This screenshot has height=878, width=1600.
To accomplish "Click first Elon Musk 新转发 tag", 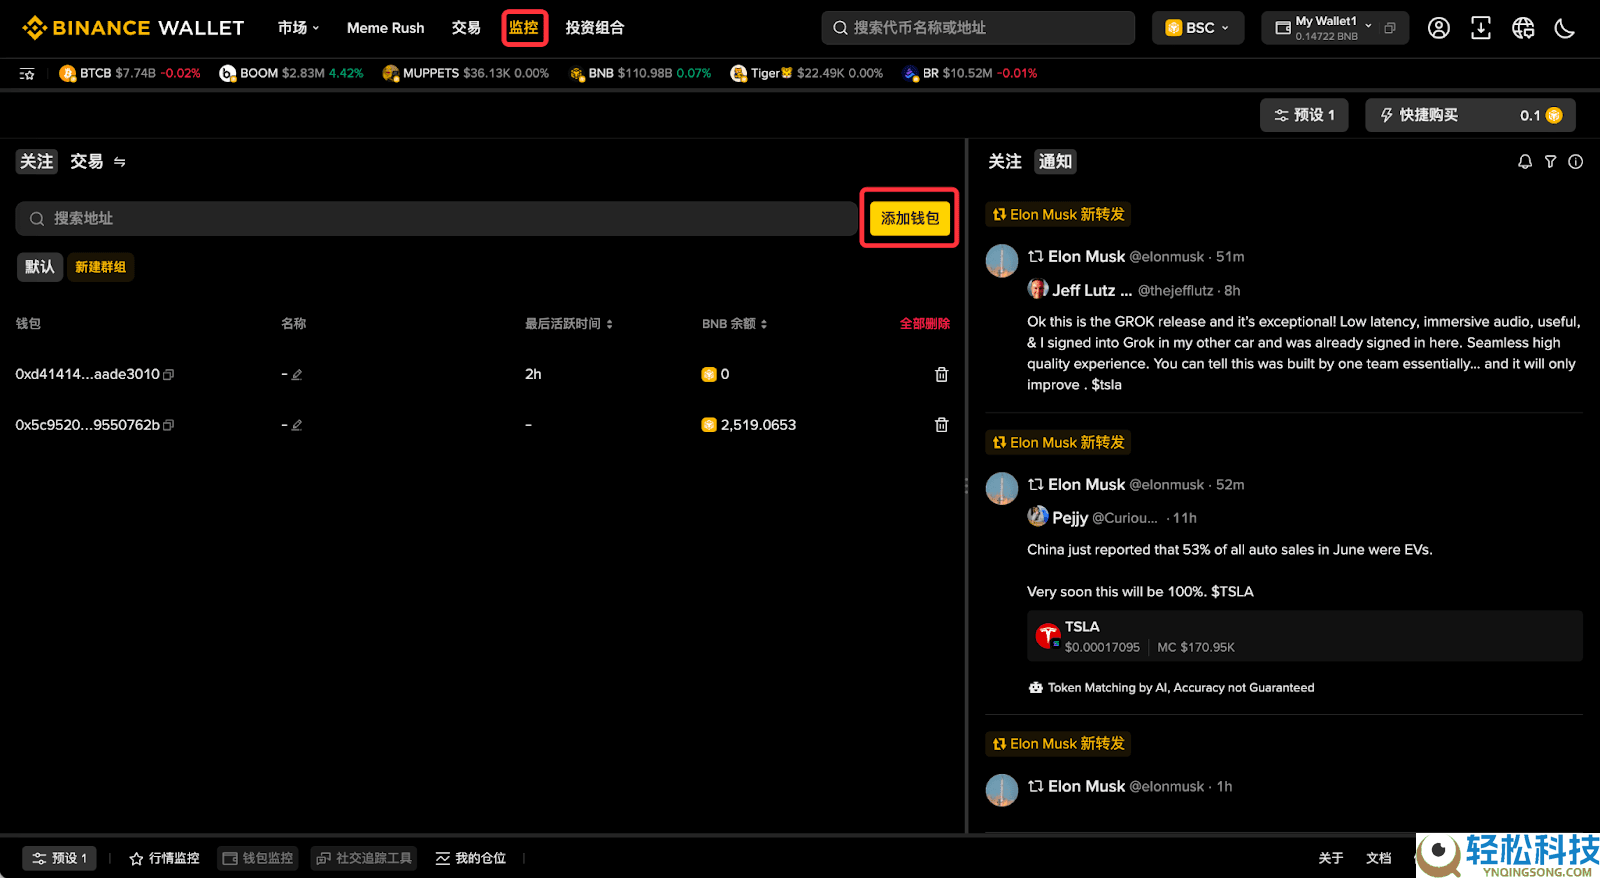I will point(1058,214).
